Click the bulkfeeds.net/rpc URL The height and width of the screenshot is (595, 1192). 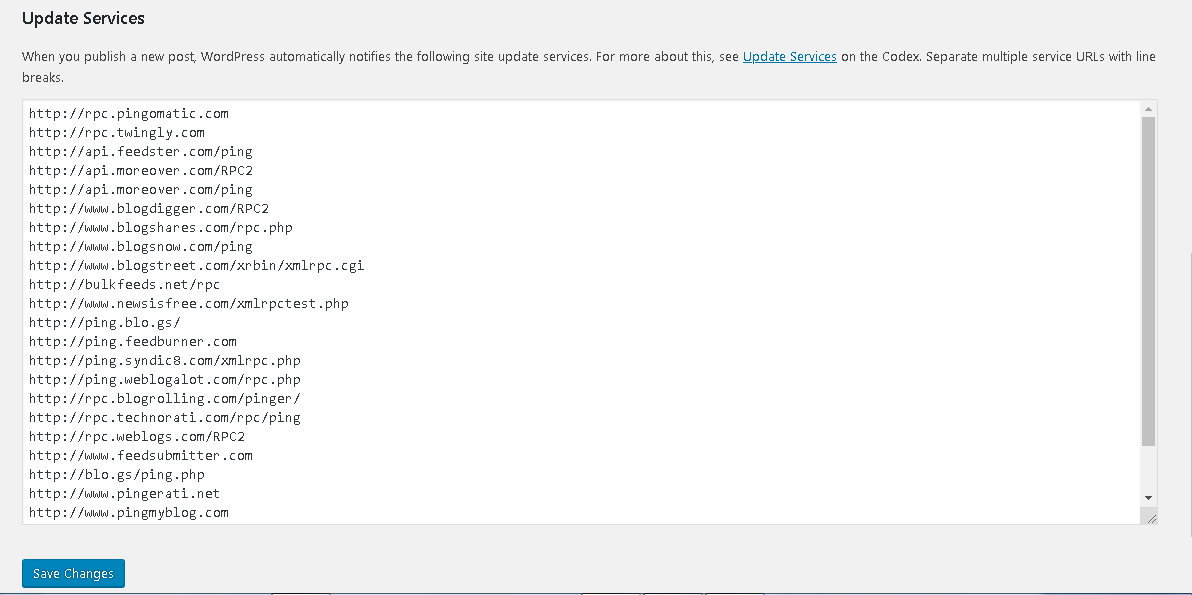point(121,284)
